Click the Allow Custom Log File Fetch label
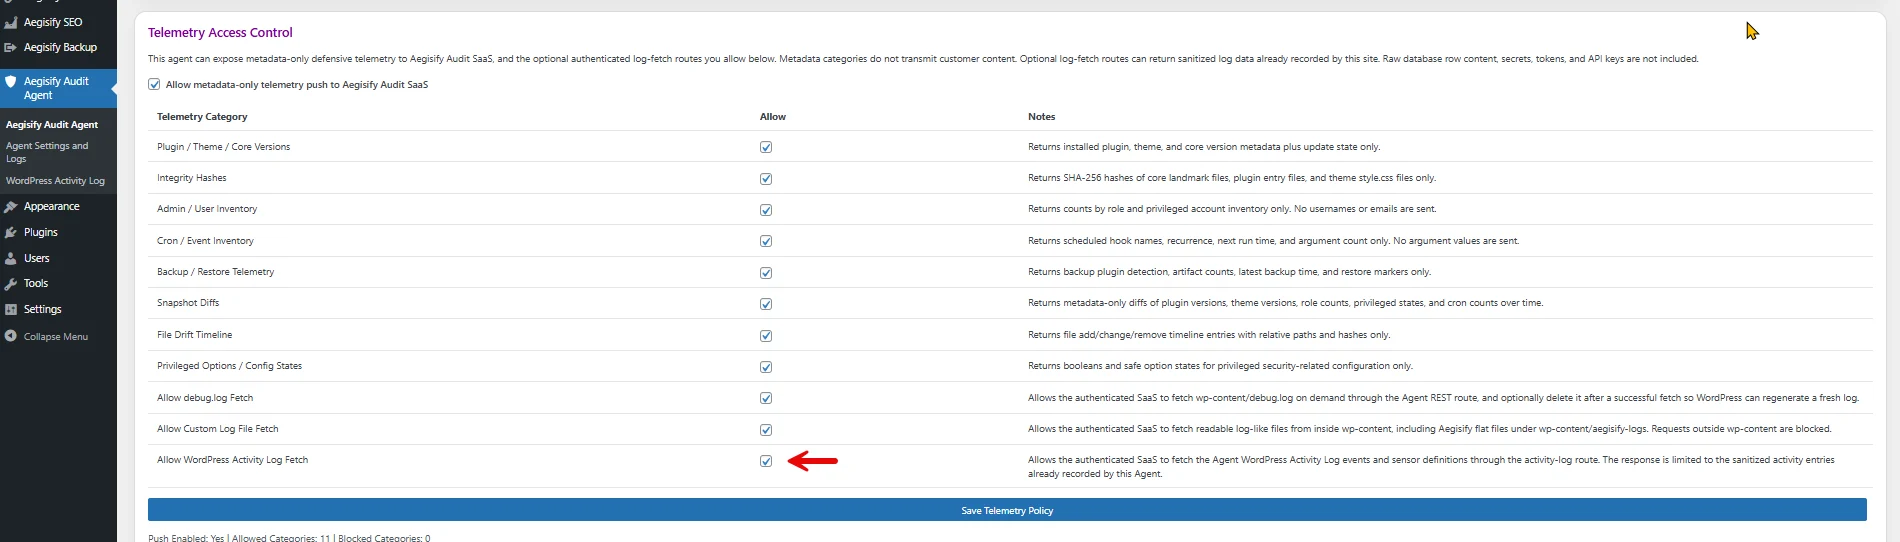This screenshot has width=1900, height=542. click(218, 429)
